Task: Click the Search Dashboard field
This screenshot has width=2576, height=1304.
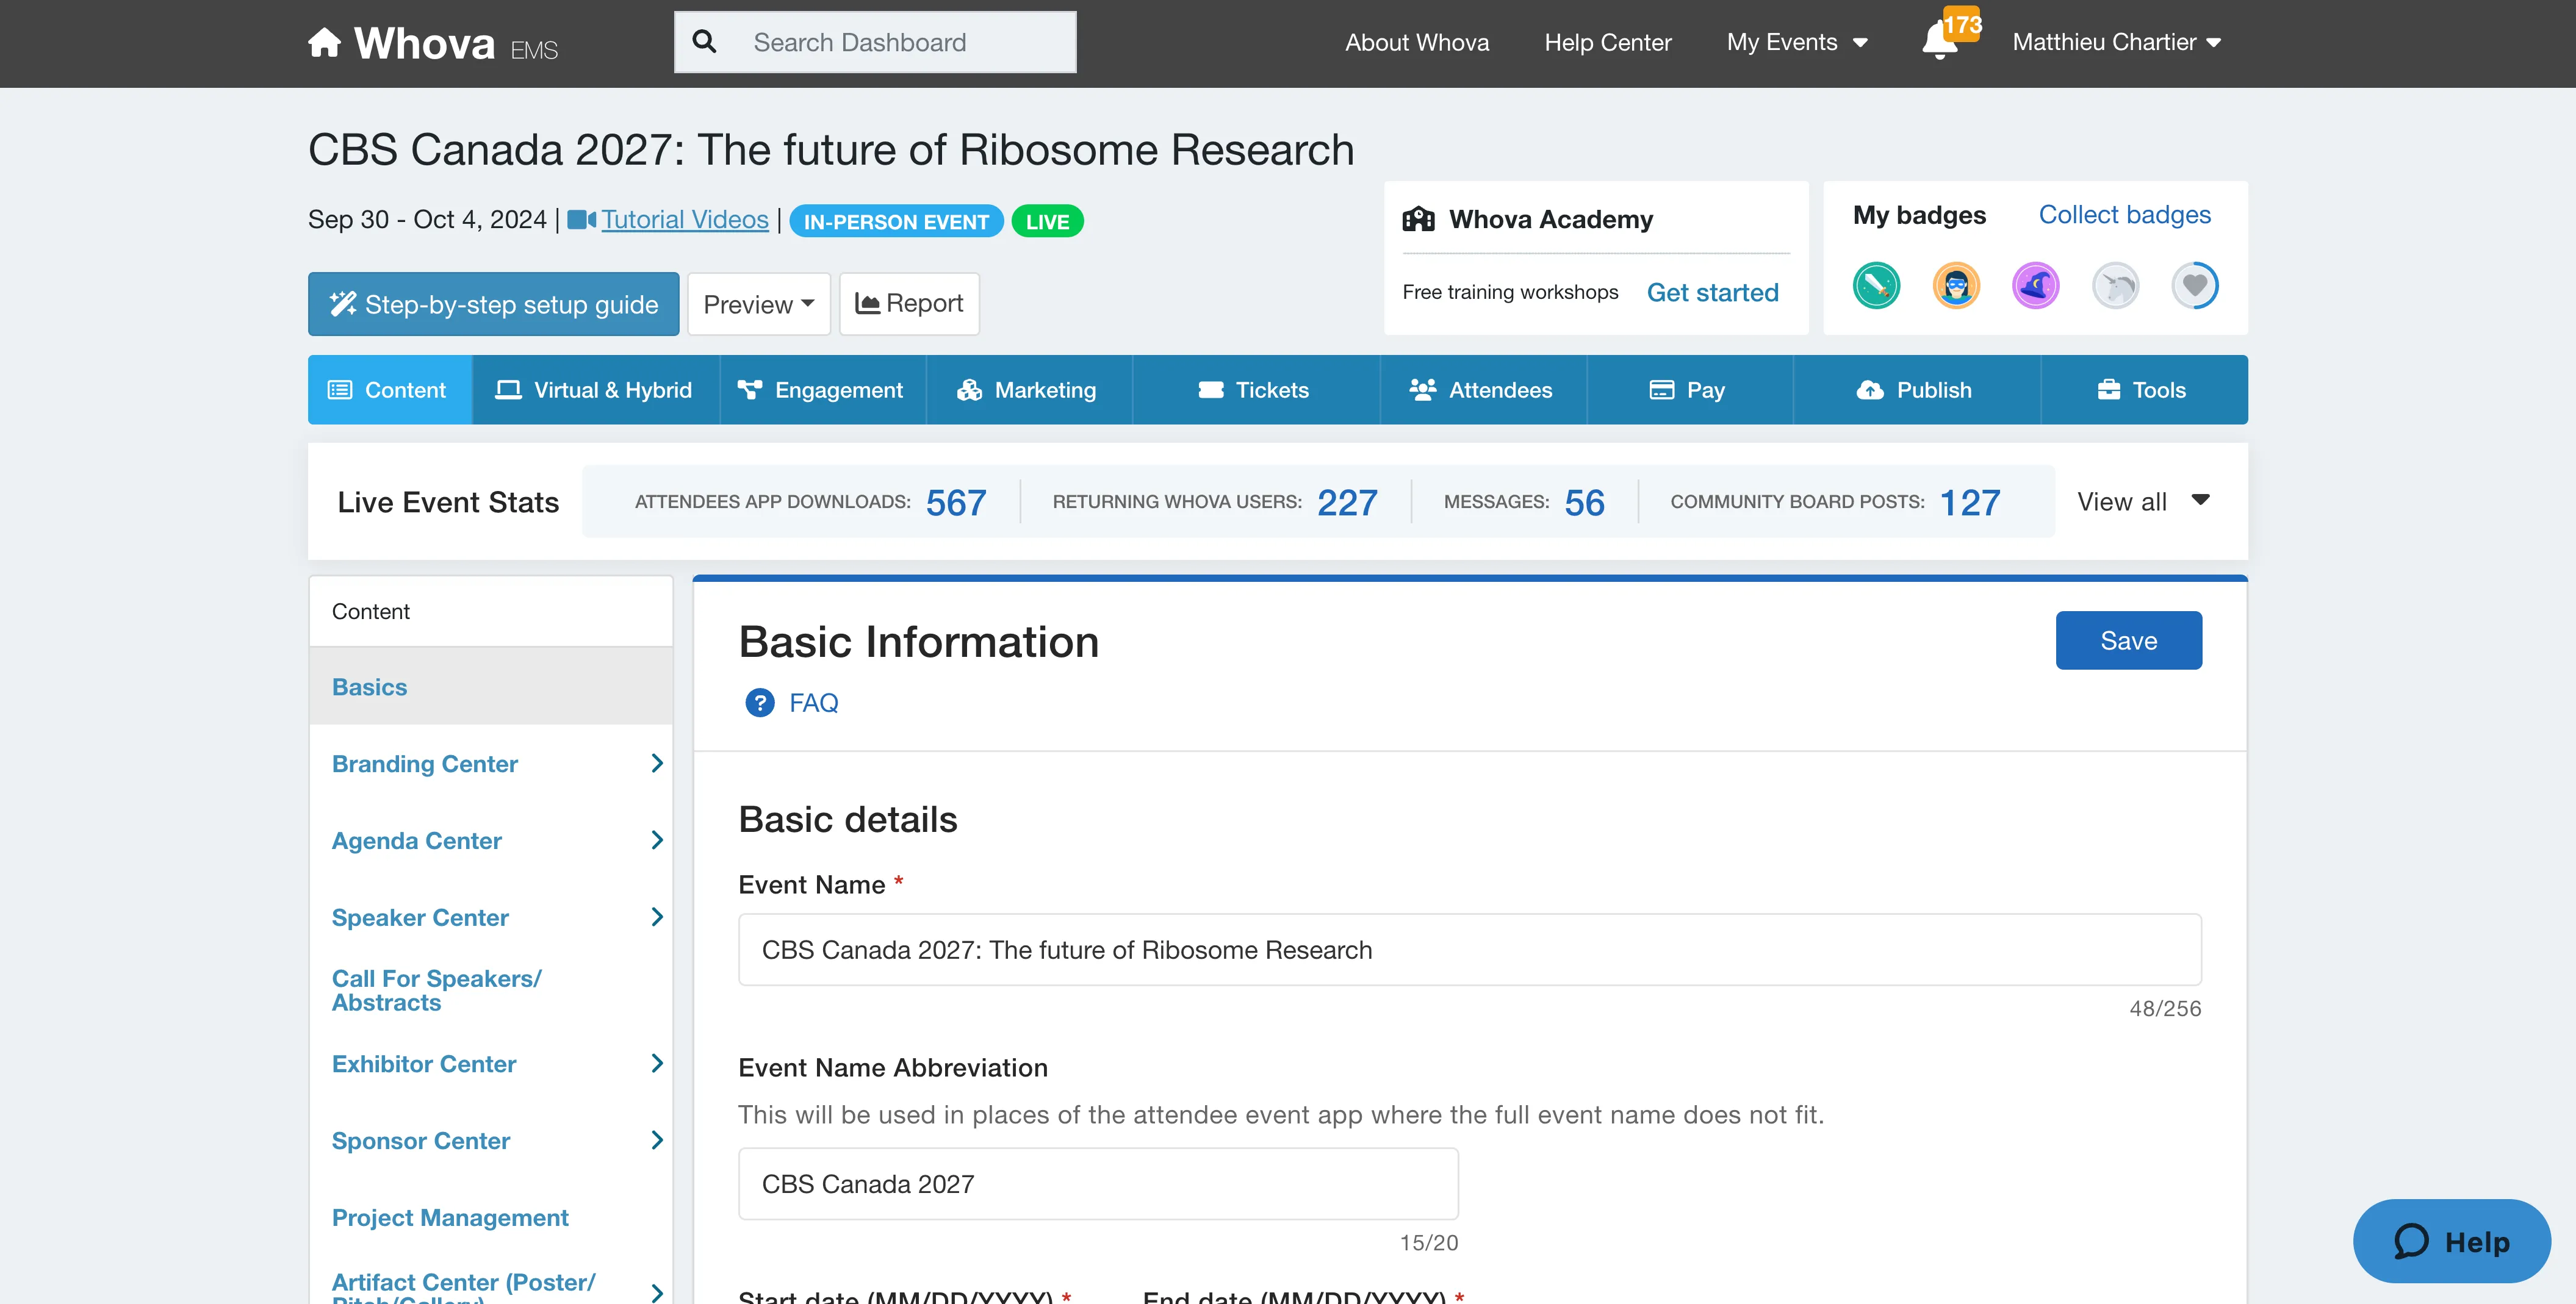Action: click(x=875, y=42)
